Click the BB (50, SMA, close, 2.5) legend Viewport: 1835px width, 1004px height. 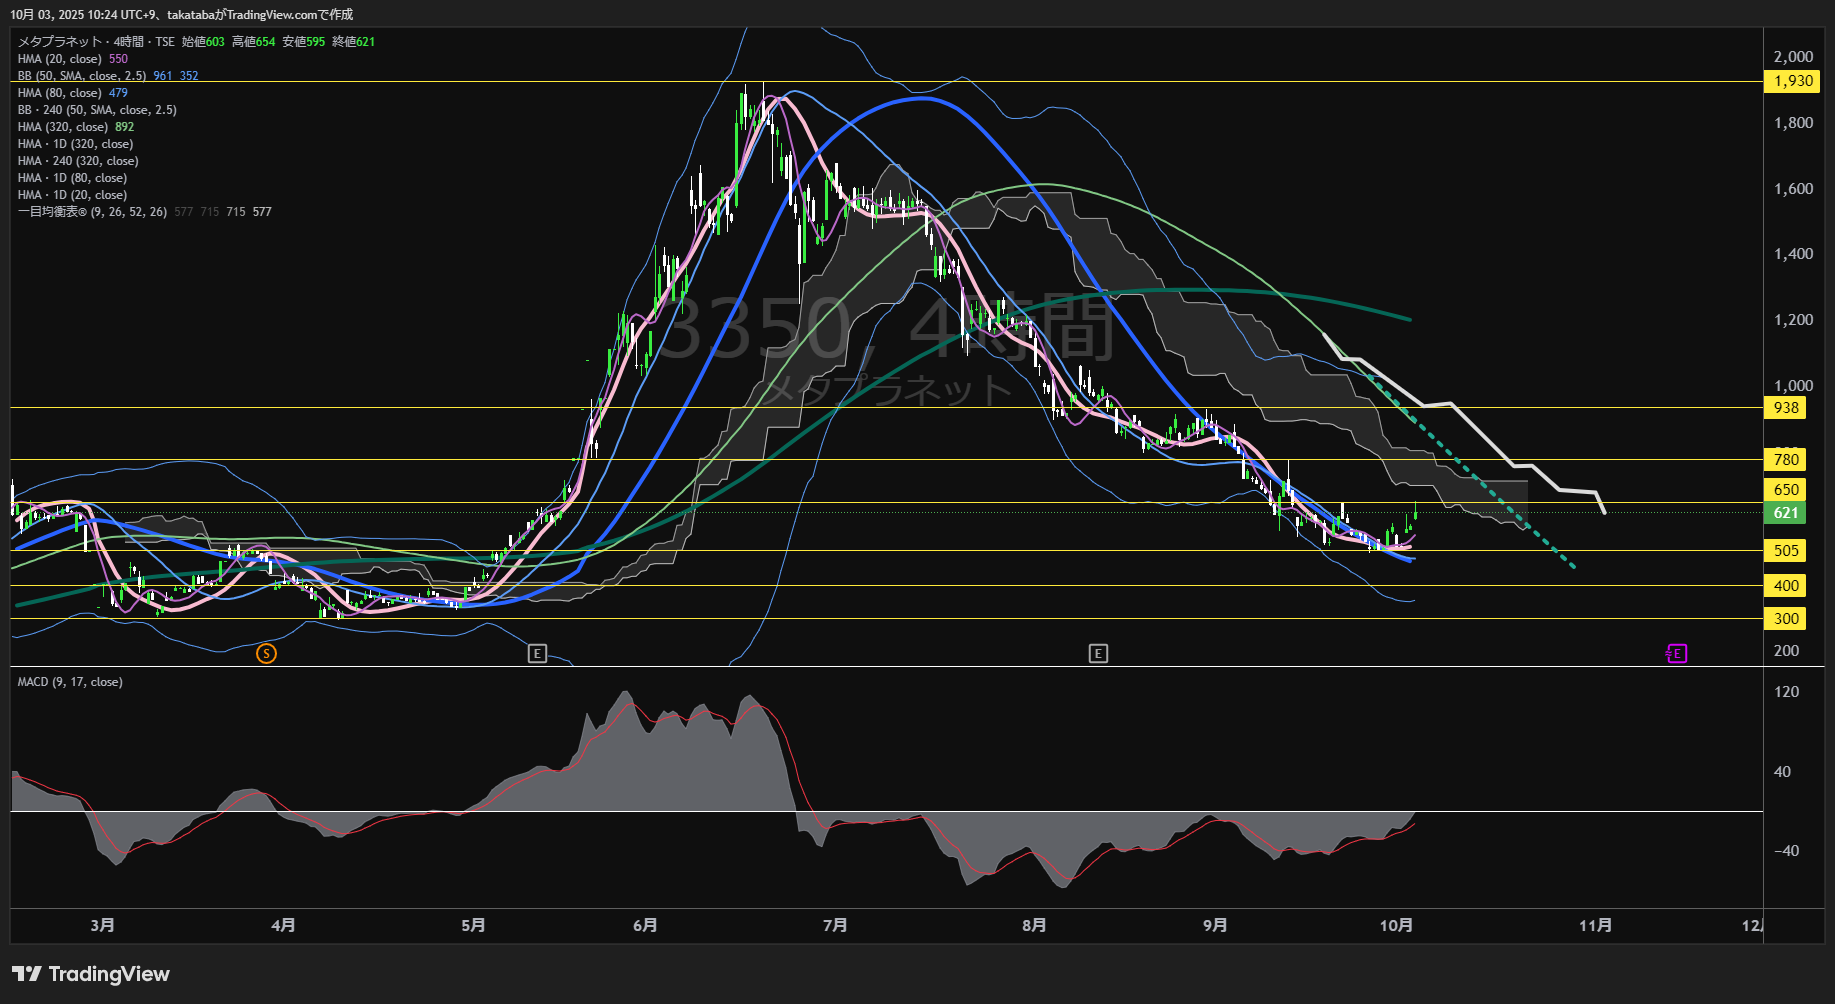tap(82, 76)
